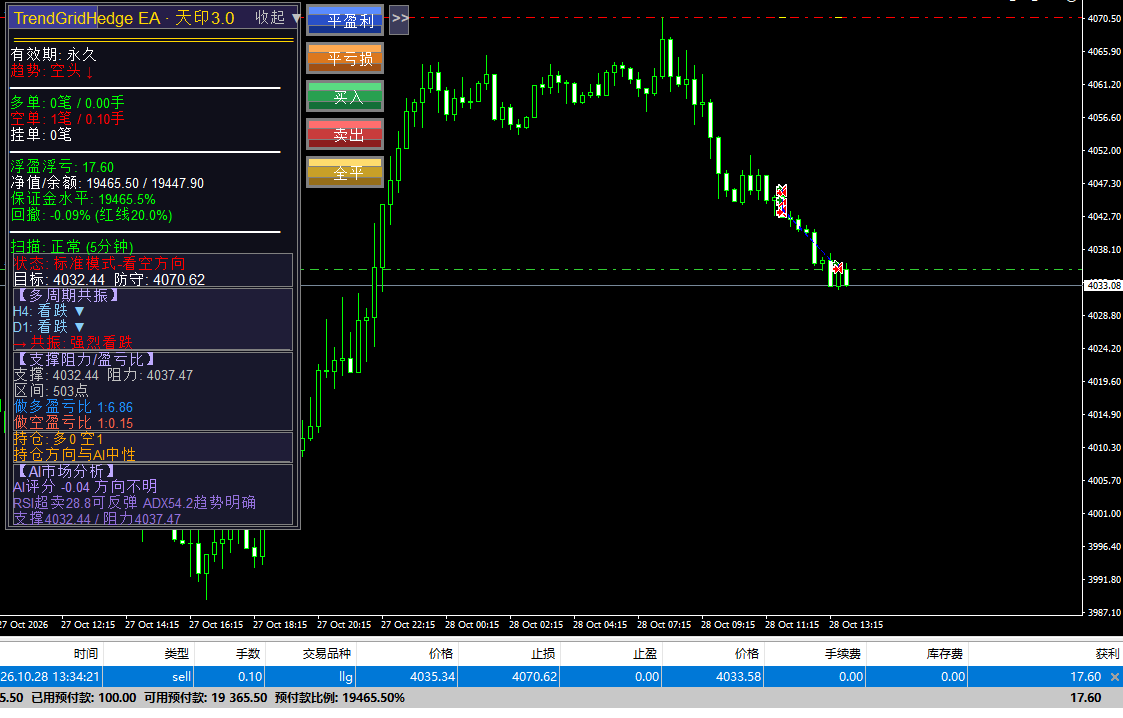Image resolution: width=1123 pixels, height=718 pixels.
Task: Select the TrendGridHedge EA panel title
Action: click(124, 18)
